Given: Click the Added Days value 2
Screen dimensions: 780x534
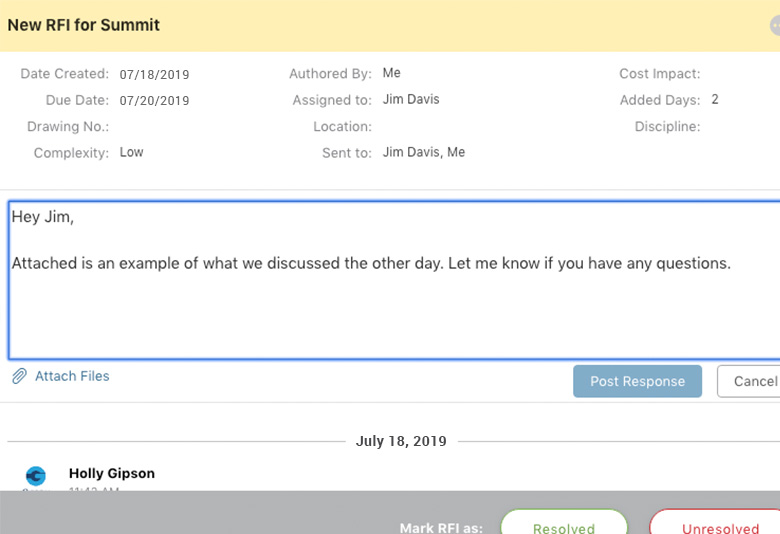Looking at the screenshot, I should [715, 100].
